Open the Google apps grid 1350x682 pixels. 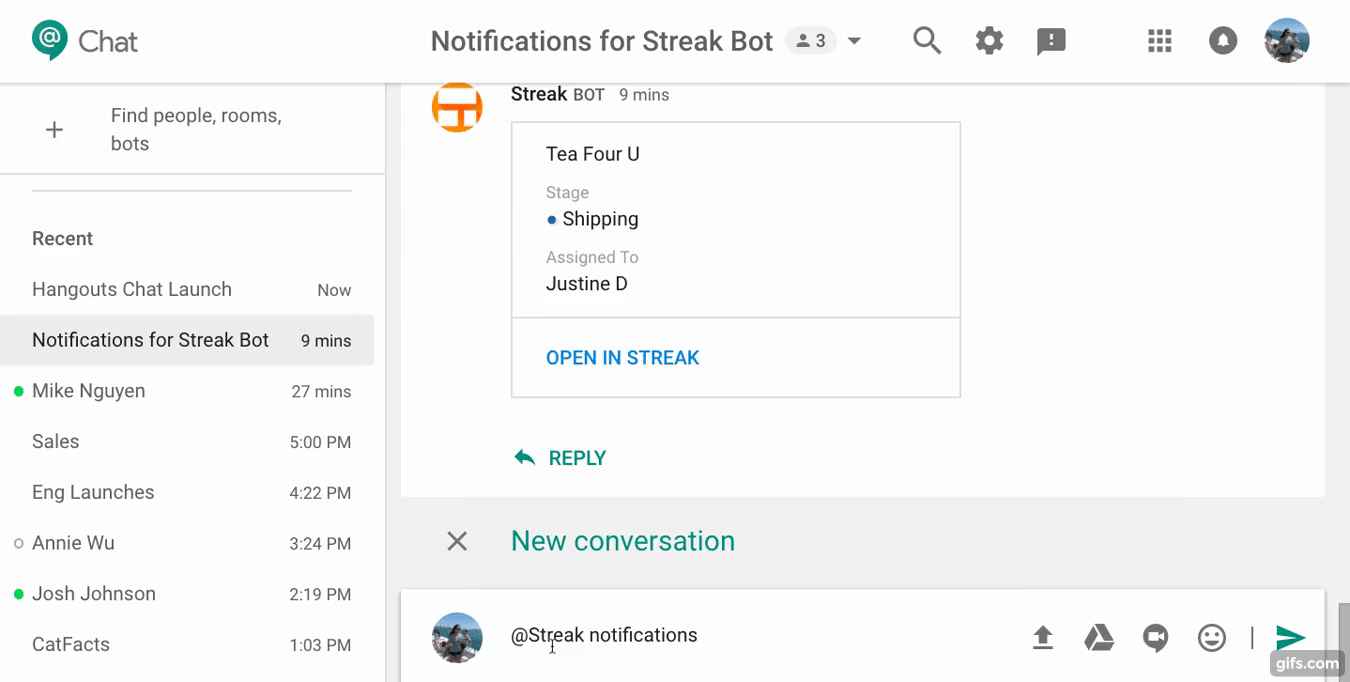[x=1160, y=41]
